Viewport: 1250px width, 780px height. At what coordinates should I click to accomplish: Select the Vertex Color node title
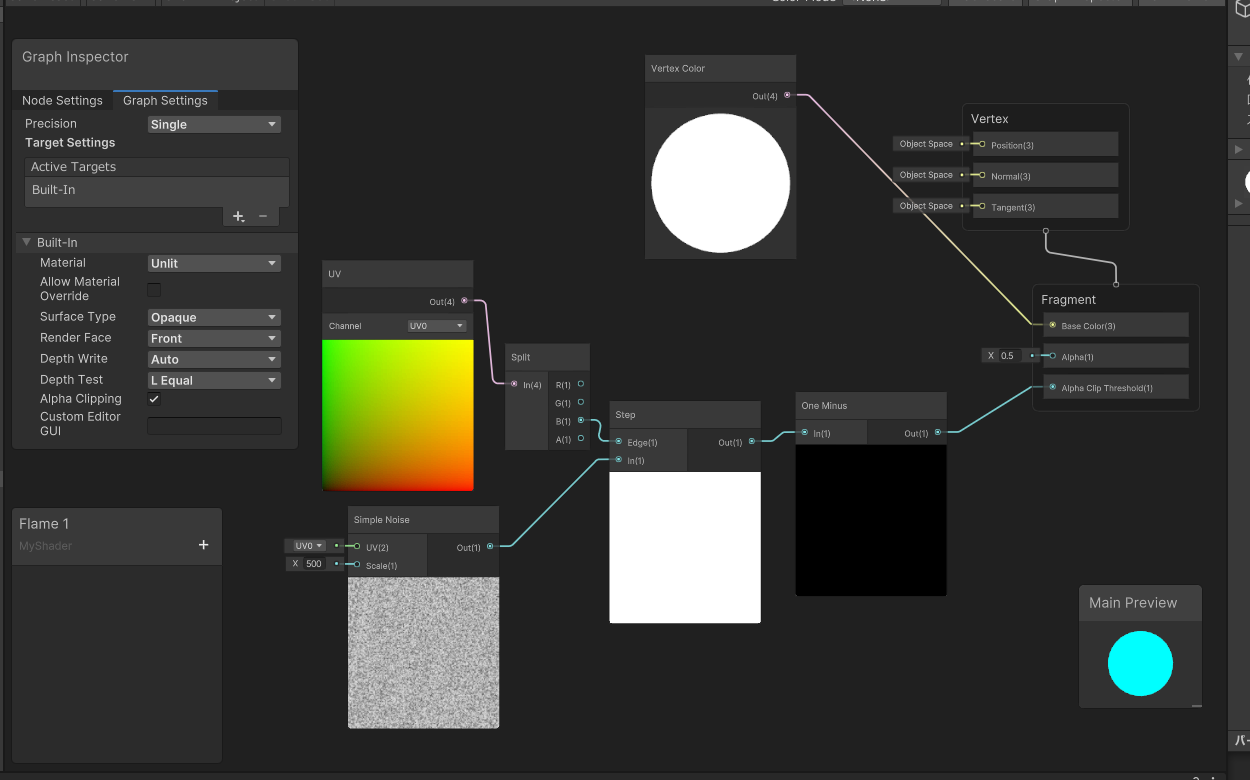pyautogui.click(x=678, y=68)
